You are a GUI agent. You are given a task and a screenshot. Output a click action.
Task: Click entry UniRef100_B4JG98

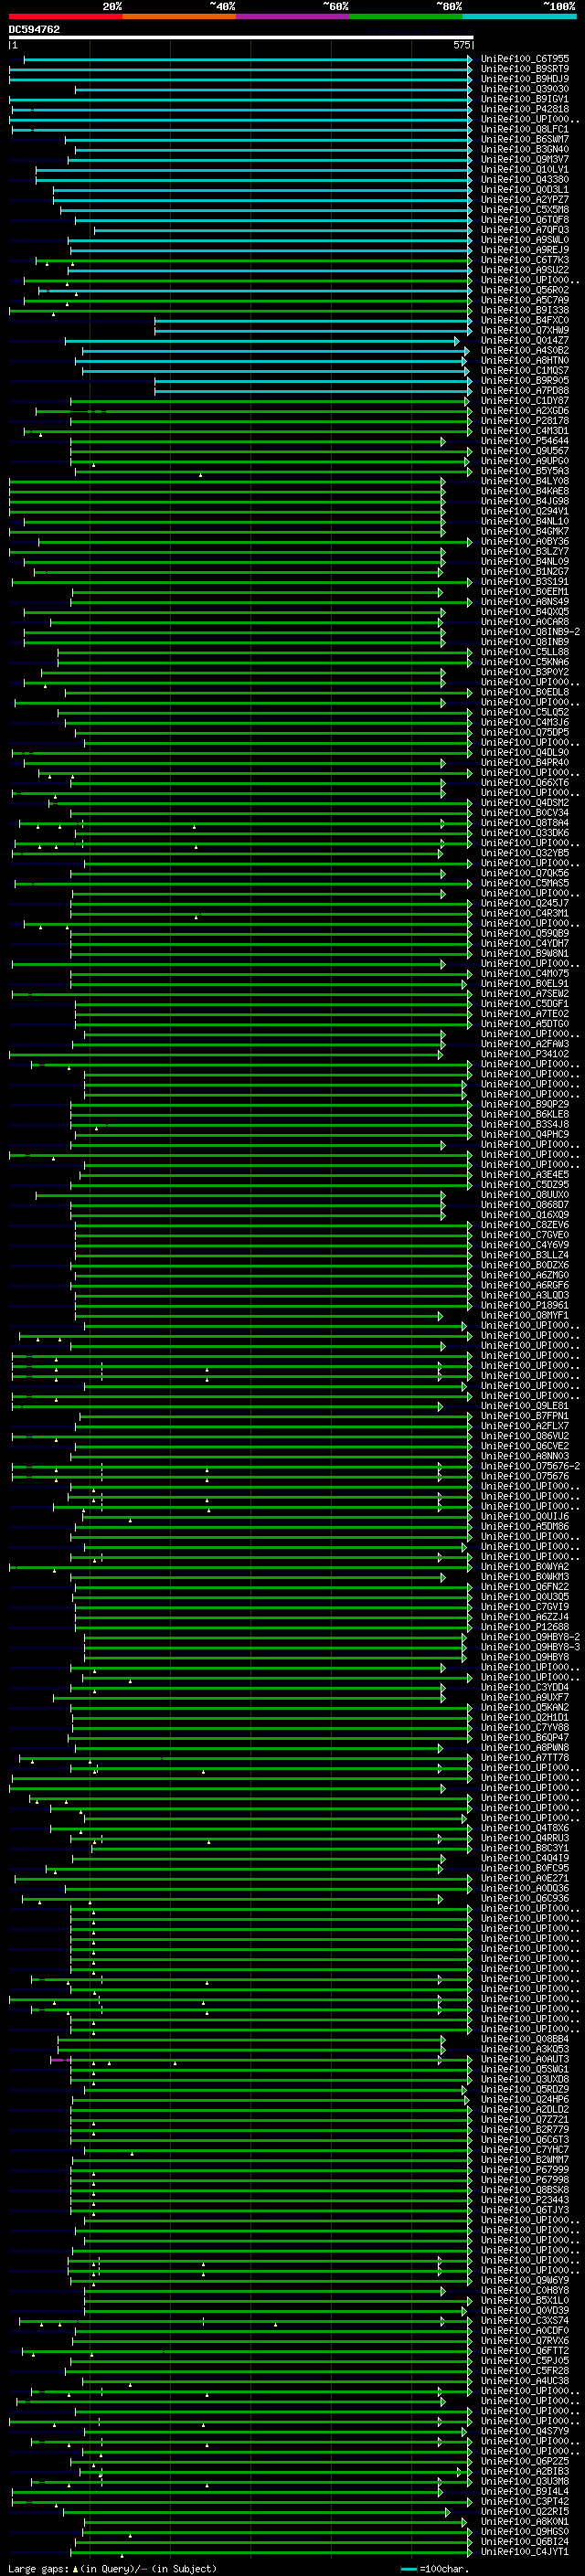(x=524, y=501)
